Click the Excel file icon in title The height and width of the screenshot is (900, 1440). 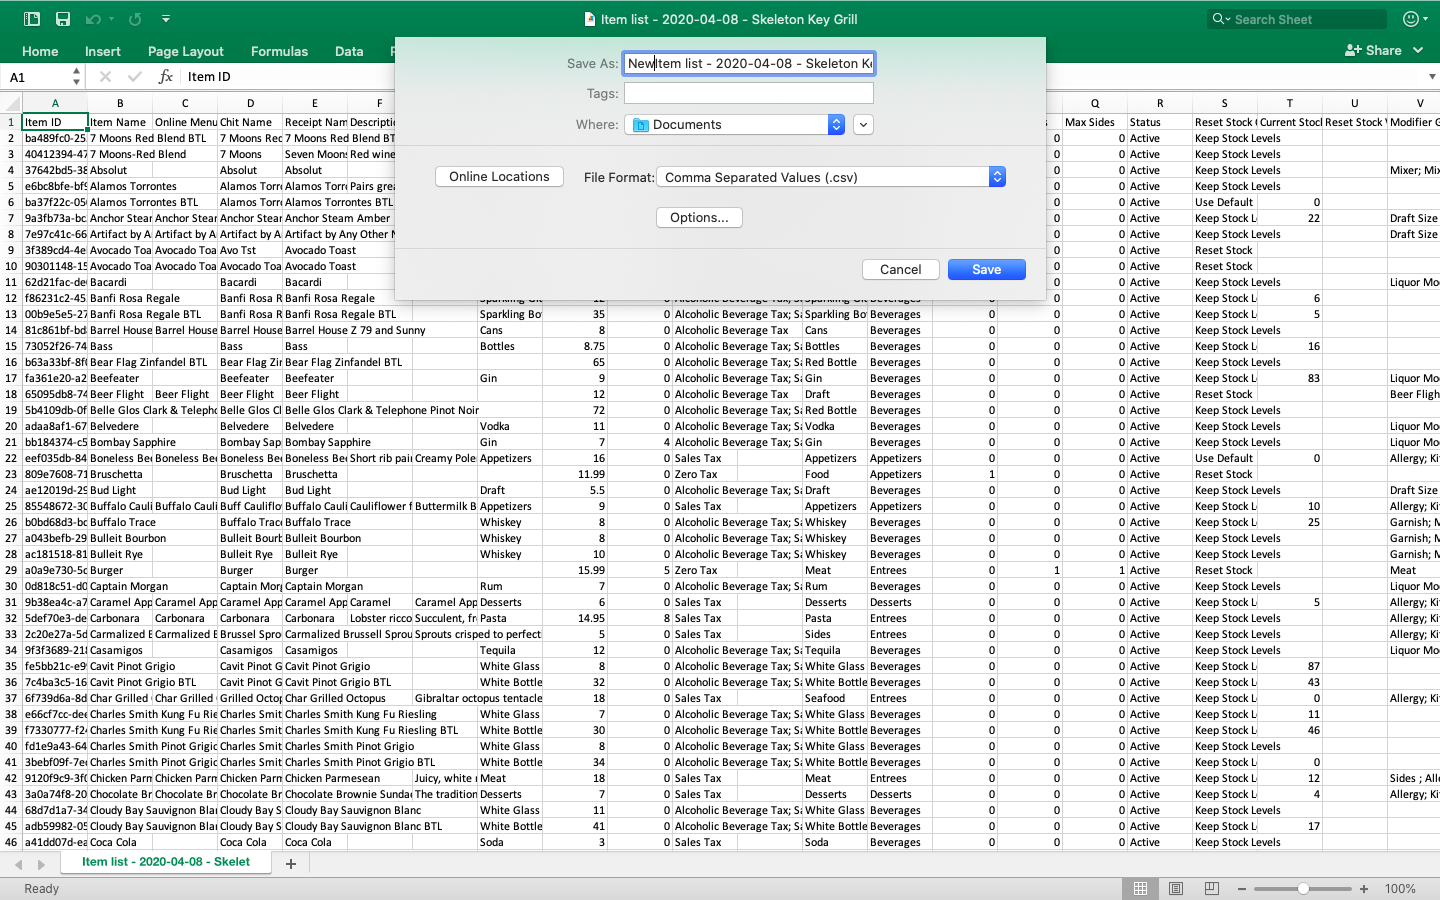coord(590,19)
